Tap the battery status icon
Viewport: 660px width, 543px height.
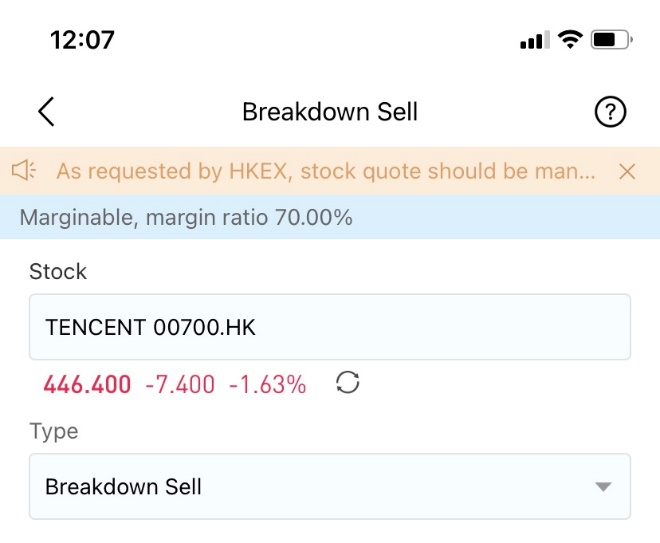click(611, 40)
